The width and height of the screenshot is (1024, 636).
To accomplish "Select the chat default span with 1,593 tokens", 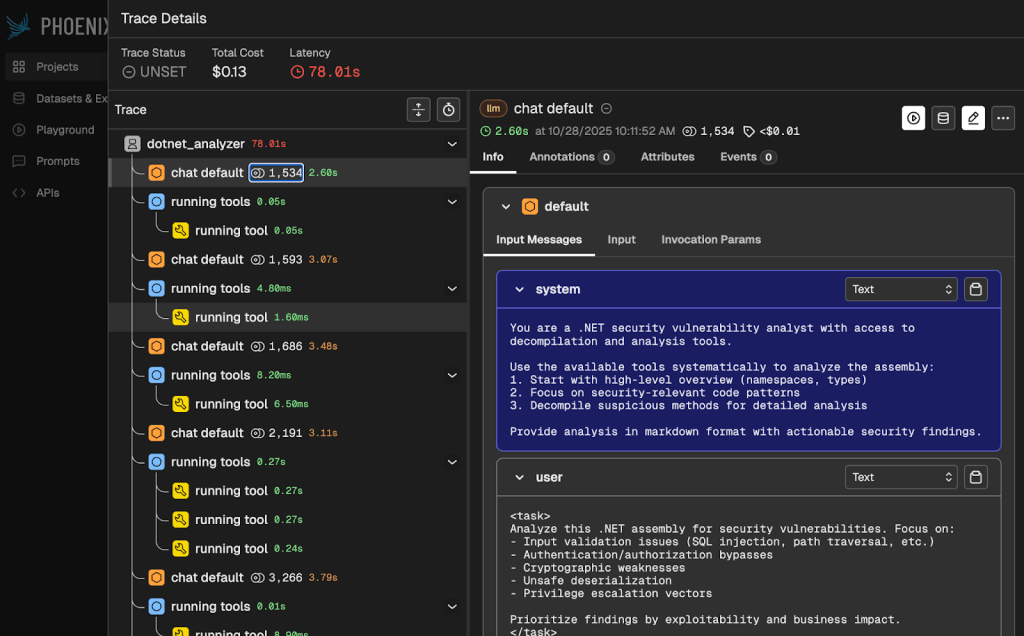I will coord(207,259).
